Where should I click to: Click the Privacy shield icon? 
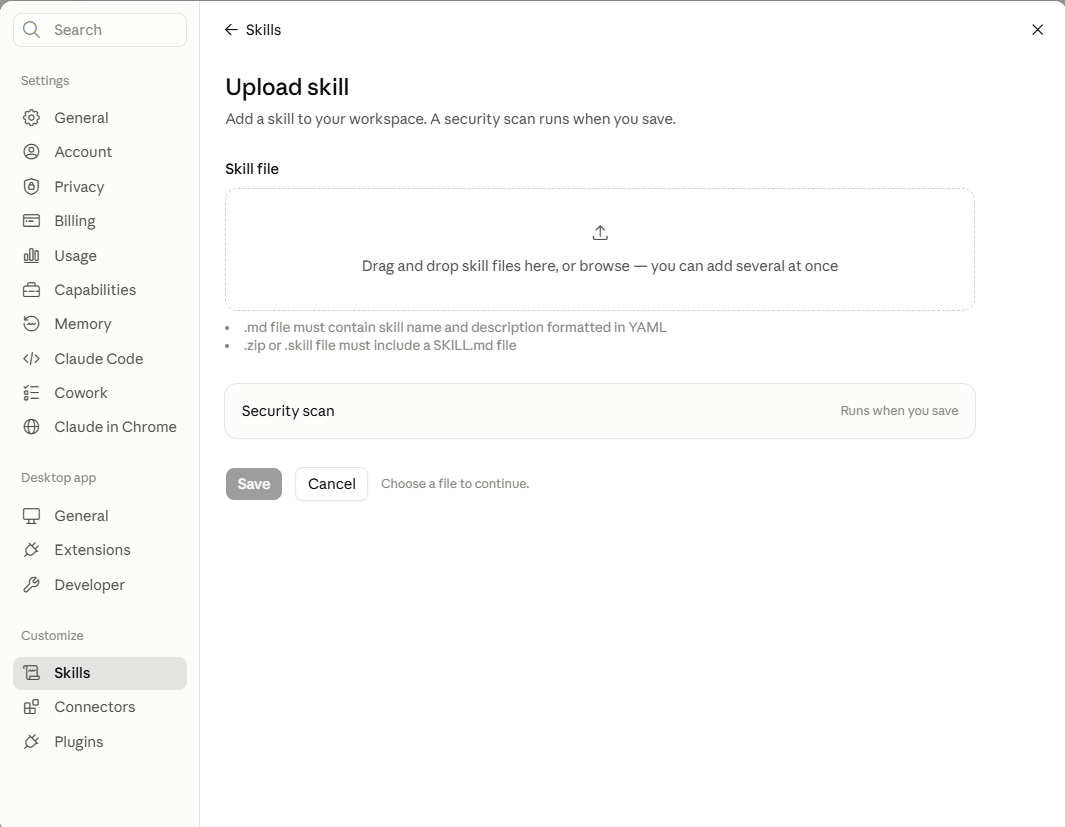[31, 187]
